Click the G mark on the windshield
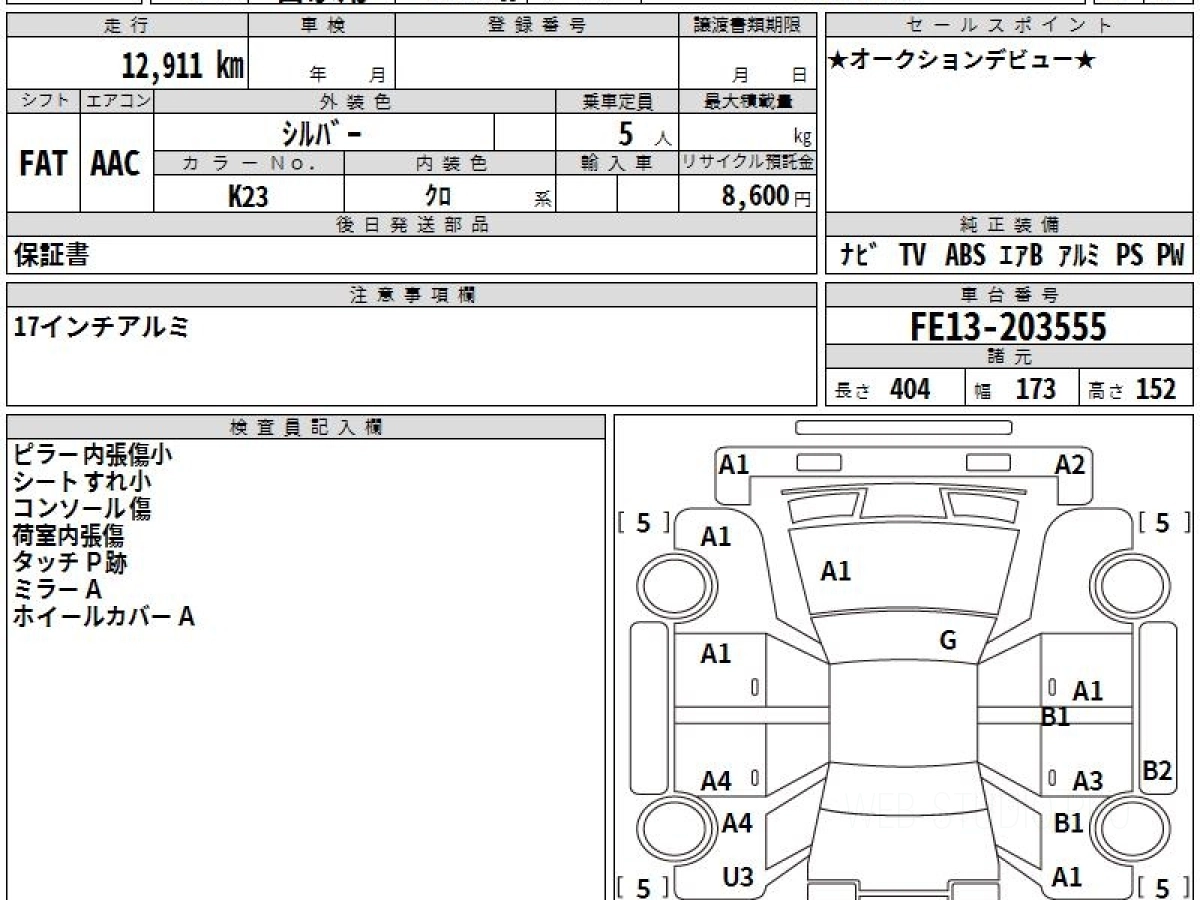The image size is (1200, 900). [948, 641]
